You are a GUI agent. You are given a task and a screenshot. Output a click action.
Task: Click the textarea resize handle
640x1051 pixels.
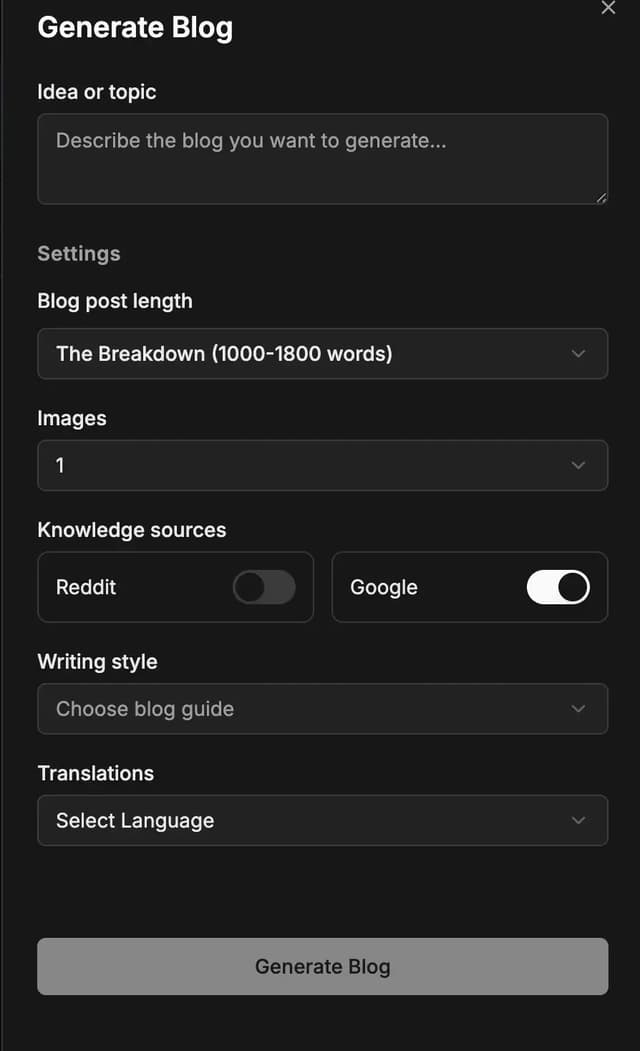603,199
